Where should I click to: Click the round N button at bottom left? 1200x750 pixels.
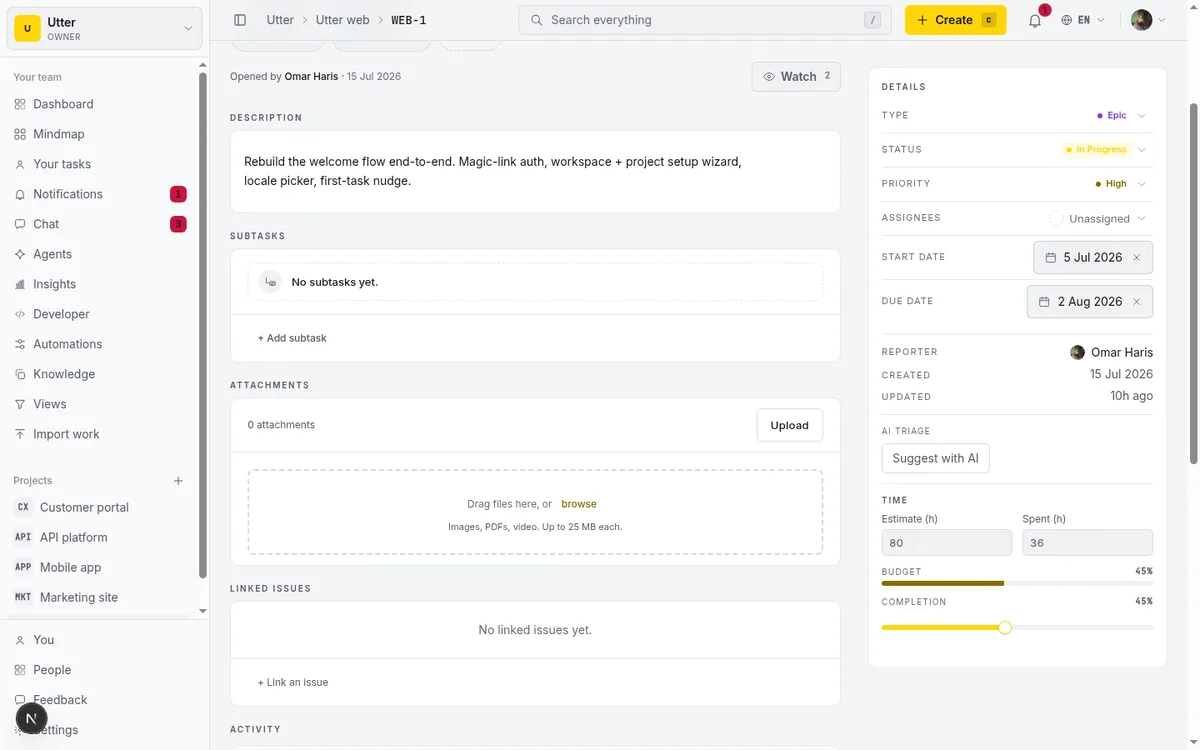pyautogui.click(x=32, y=718)
